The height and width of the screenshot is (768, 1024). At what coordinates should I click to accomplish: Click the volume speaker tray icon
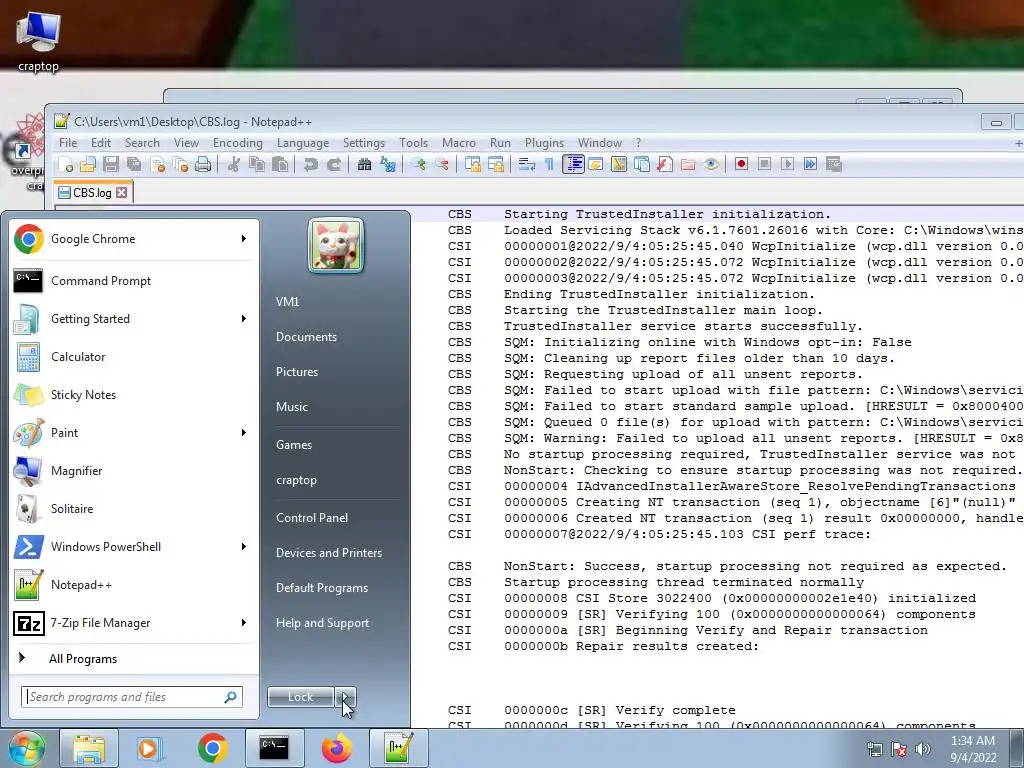(923, 749)
